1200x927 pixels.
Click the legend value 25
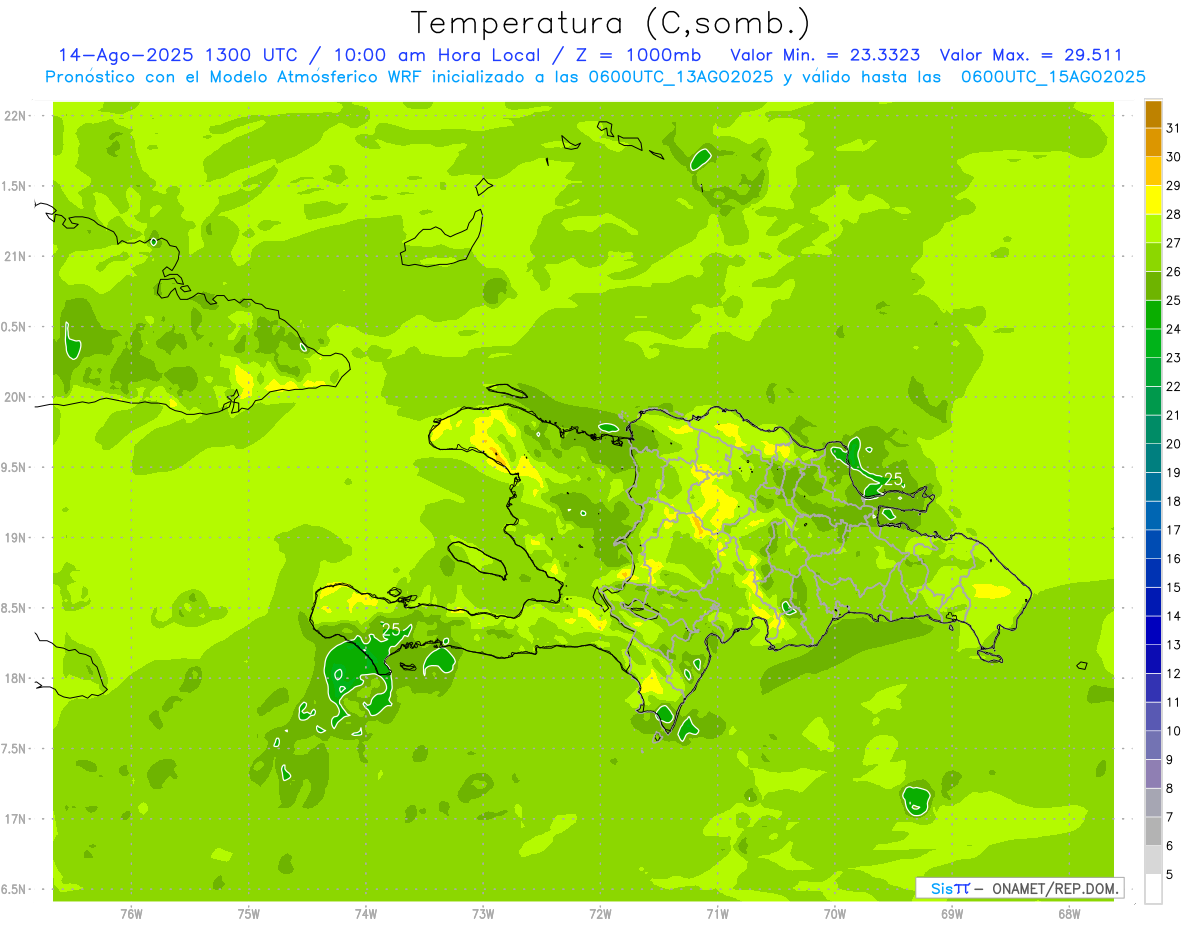coord(1174,300)
